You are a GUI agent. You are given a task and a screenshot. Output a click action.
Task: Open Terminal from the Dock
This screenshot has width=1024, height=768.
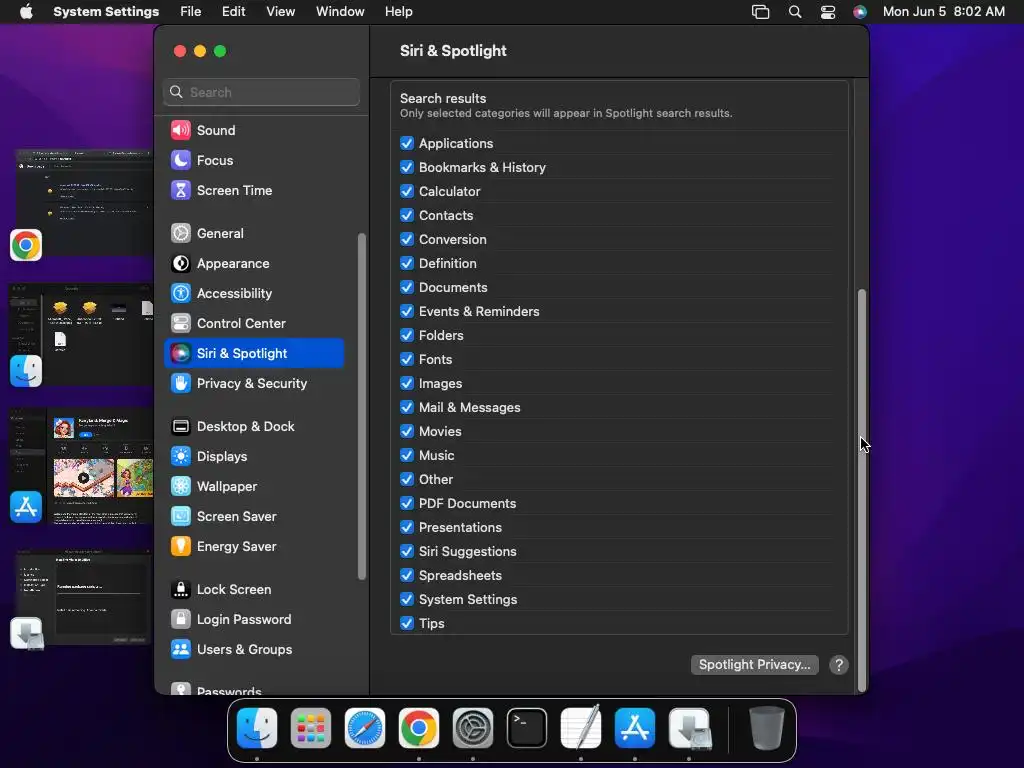tap(526, 728)
